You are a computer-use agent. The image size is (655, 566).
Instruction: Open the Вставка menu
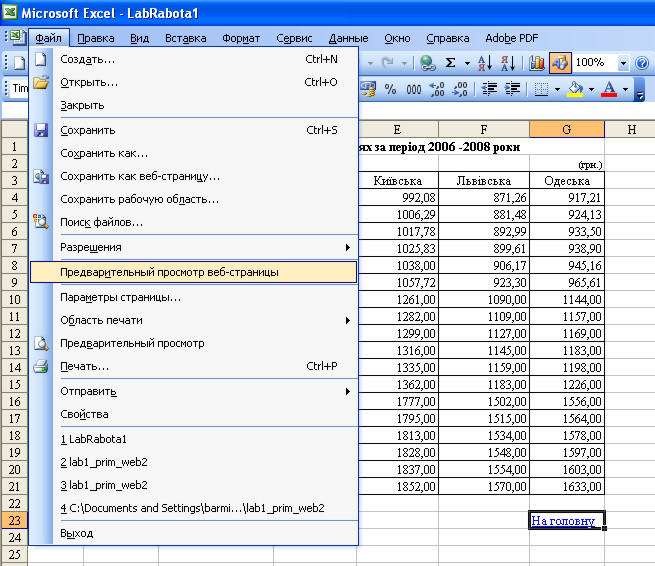click(185, 38)
